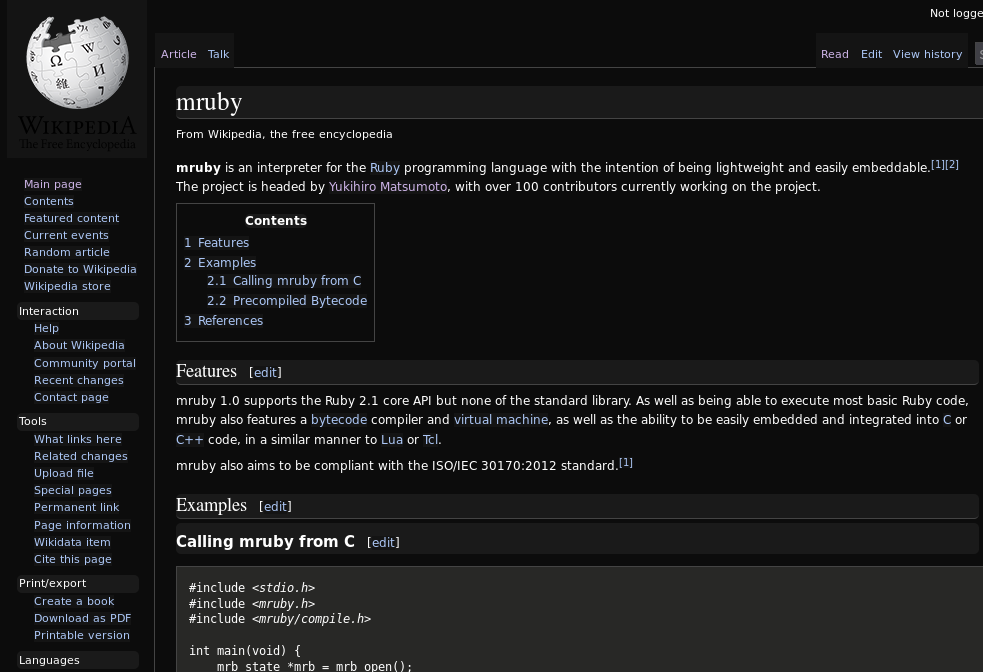This screenshot has height=672, width=983.
Task: Open Permanent link
Action: coord(76,507)
